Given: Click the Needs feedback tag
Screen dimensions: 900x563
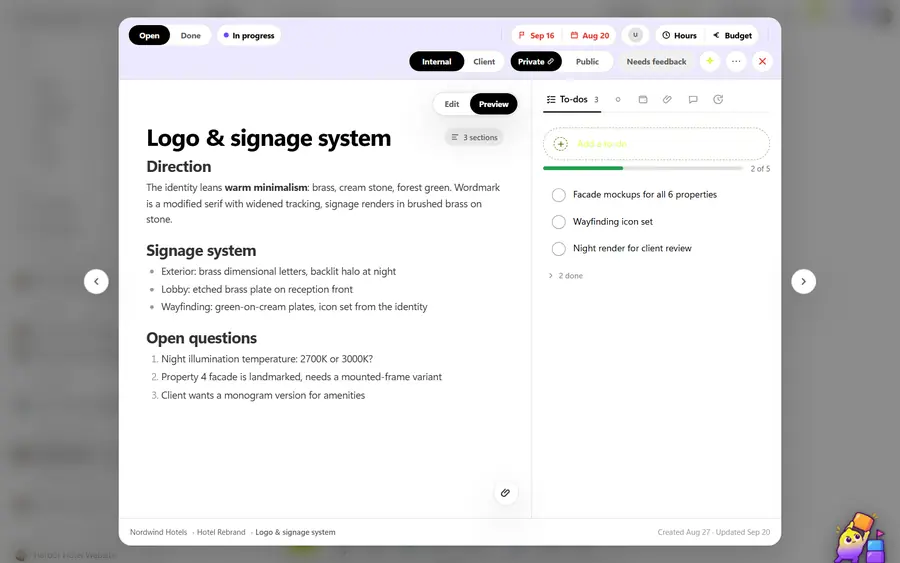Looking at the screenshot, I should [x=656, y=61].
